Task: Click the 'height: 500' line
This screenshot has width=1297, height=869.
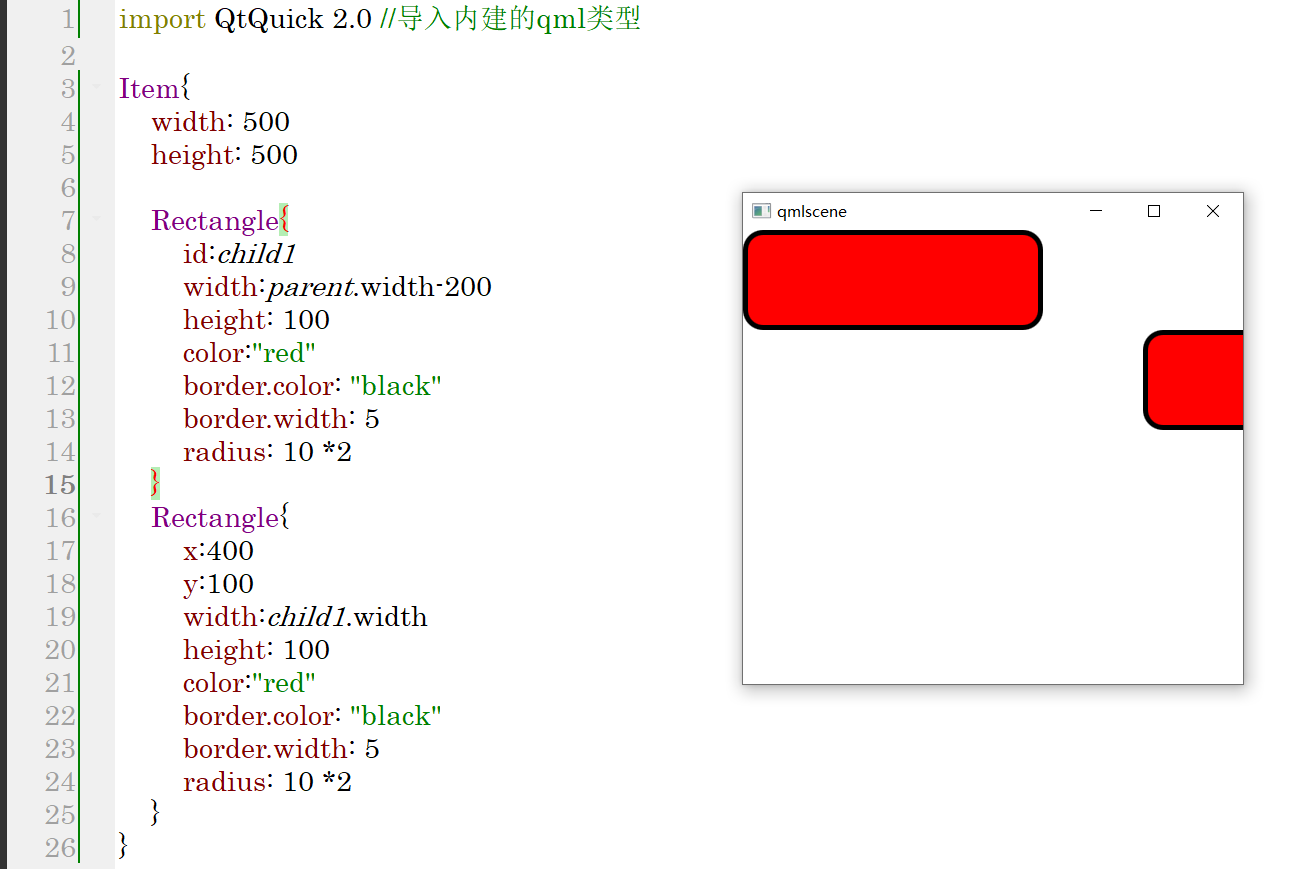Action: click(x=224, y=155)
